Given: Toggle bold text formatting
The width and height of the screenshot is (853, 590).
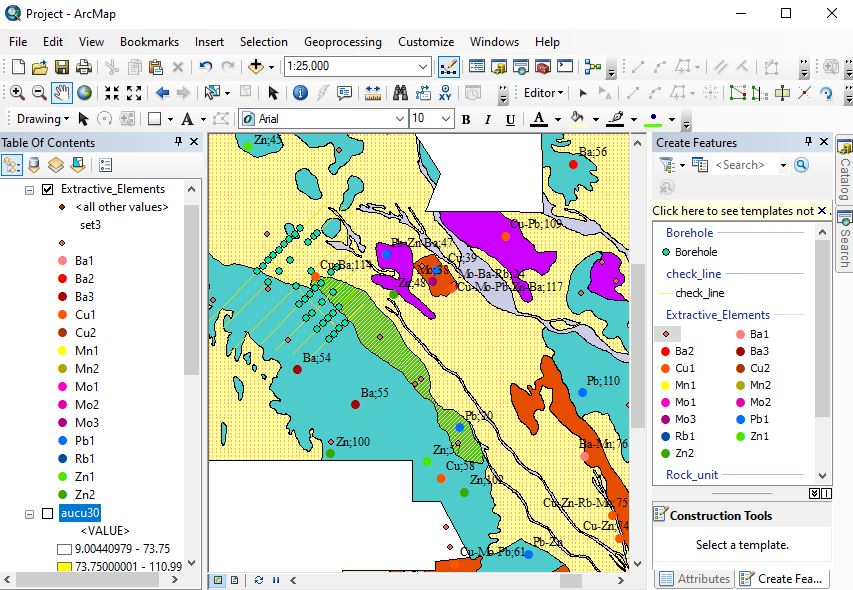Looking at the screenshot, I should coord(466,120).
